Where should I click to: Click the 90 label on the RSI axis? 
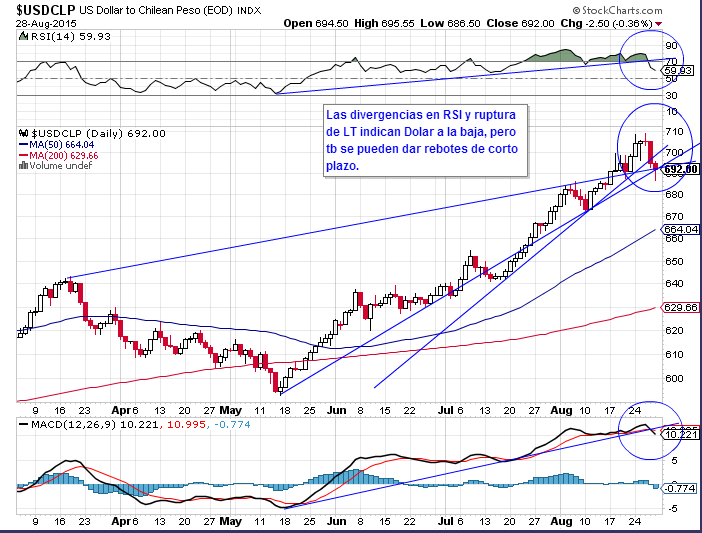coord(672,46)
